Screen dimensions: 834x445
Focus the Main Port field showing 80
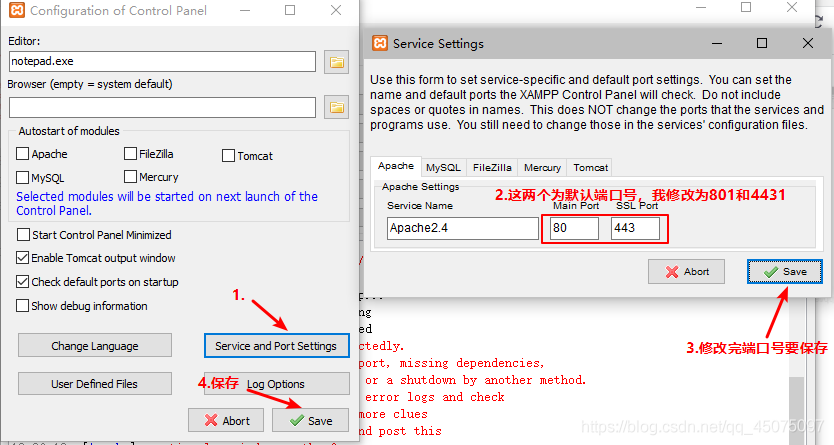pyautogui.click(x=574, y=228)
